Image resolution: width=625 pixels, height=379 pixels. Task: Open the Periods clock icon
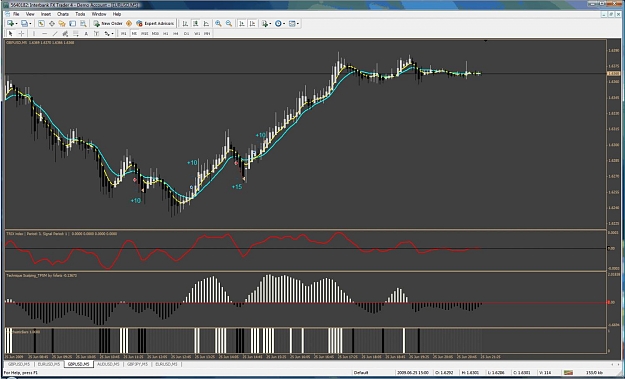[278, 24]
